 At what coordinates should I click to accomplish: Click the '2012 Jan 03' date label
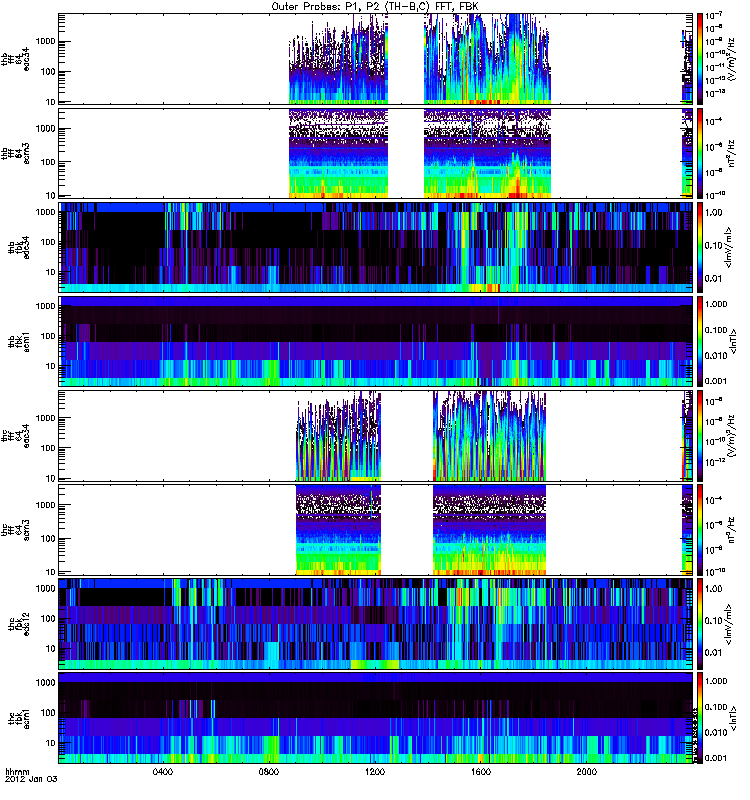click(31, 779)
